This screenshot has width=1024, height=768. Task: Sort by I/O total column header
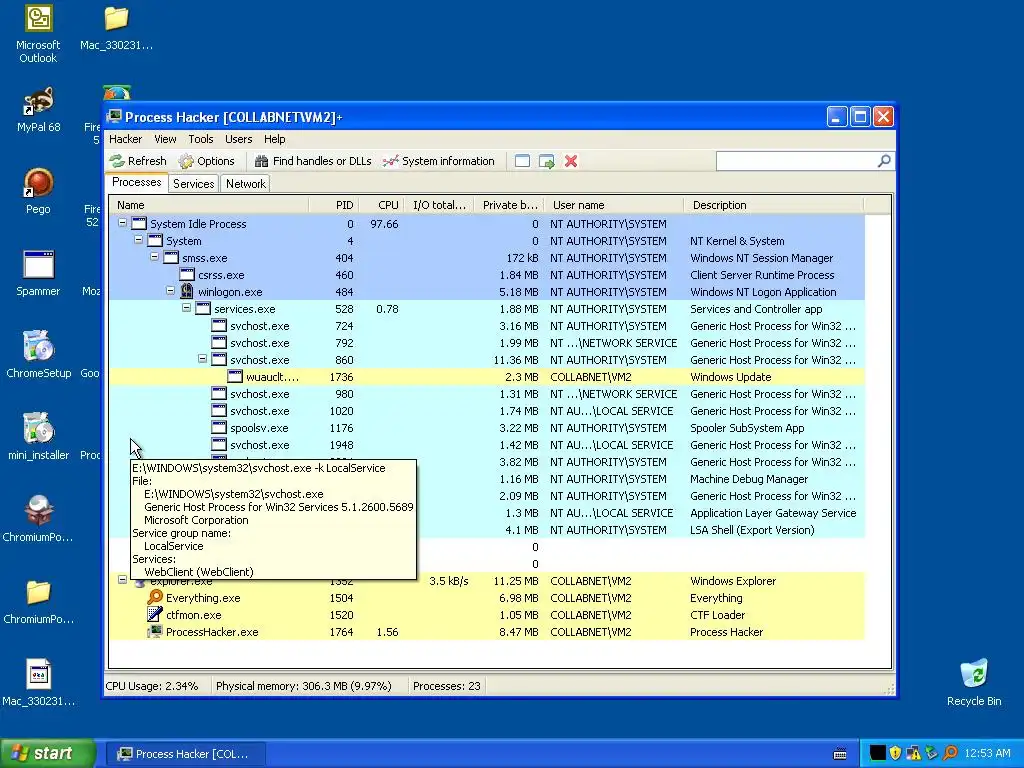pos(439,205)
